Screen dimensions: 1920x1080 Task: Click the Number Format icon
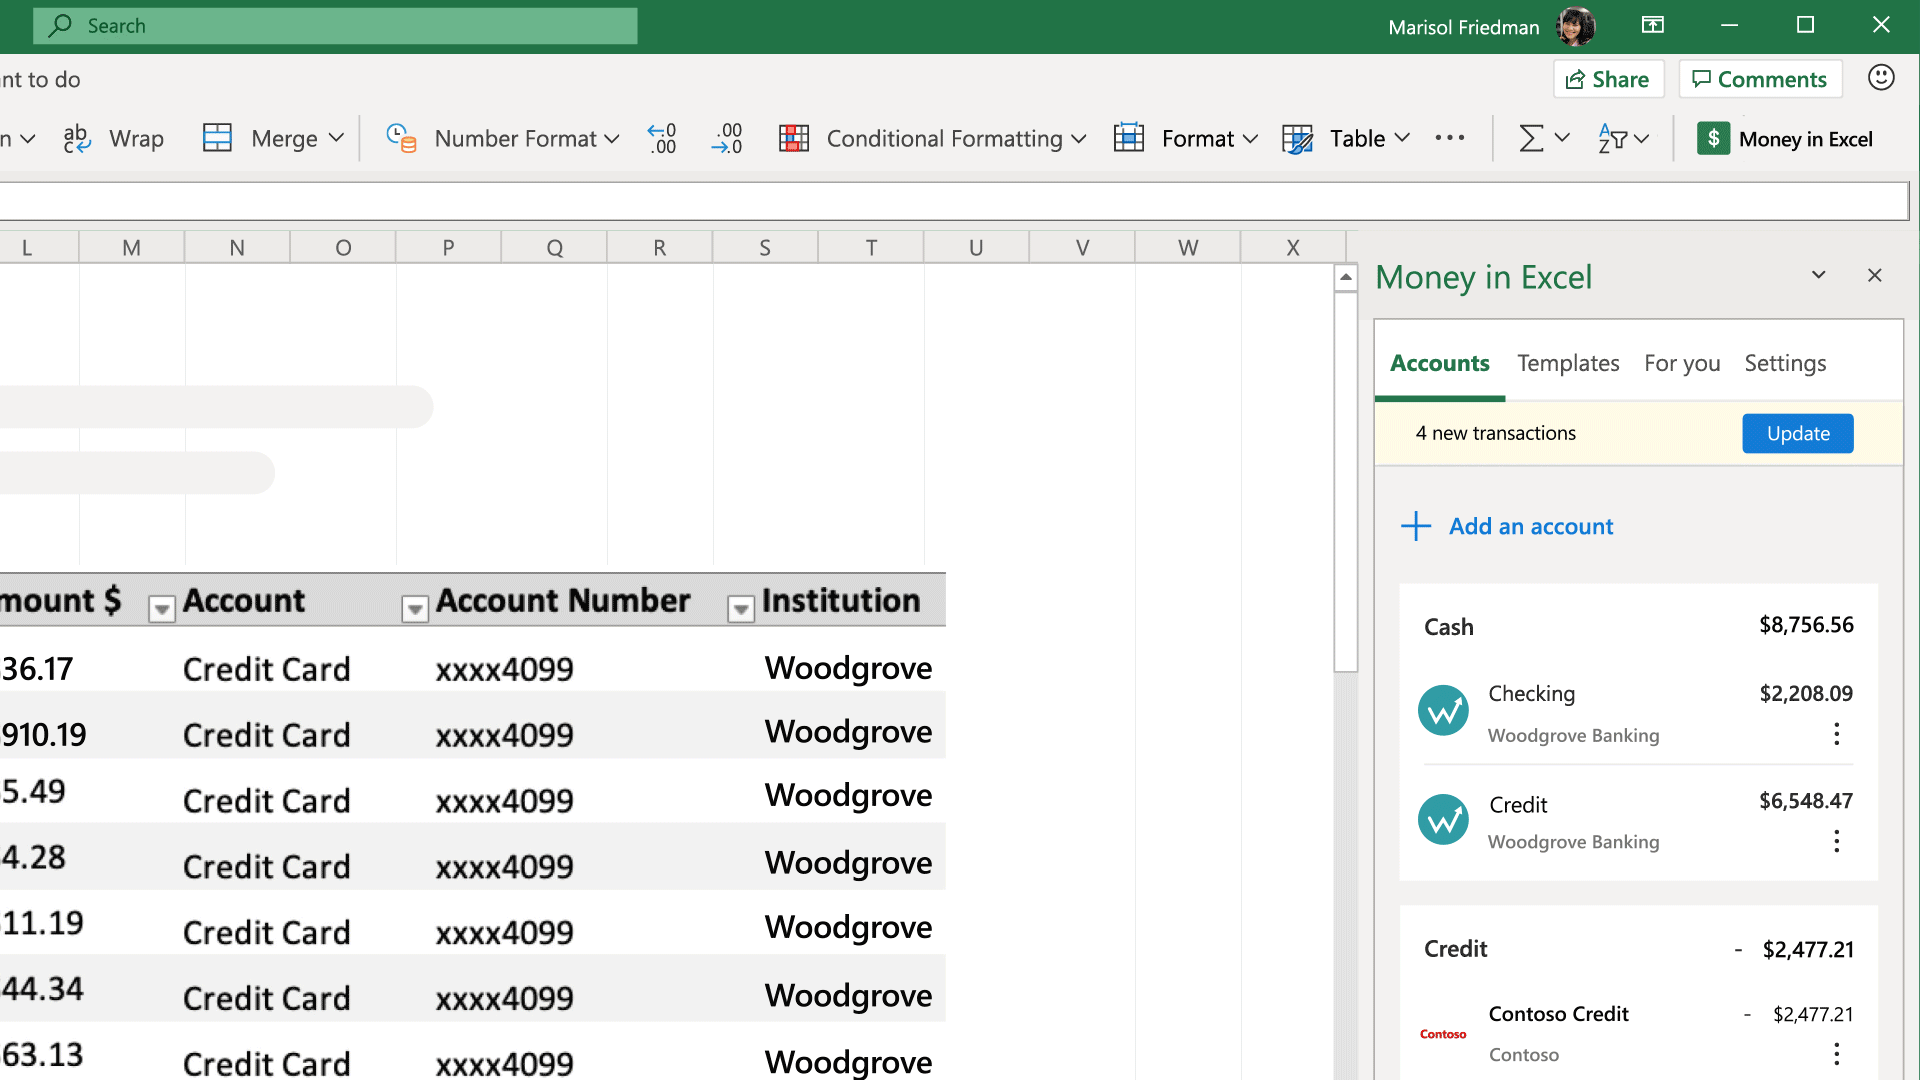pos(404,138)
